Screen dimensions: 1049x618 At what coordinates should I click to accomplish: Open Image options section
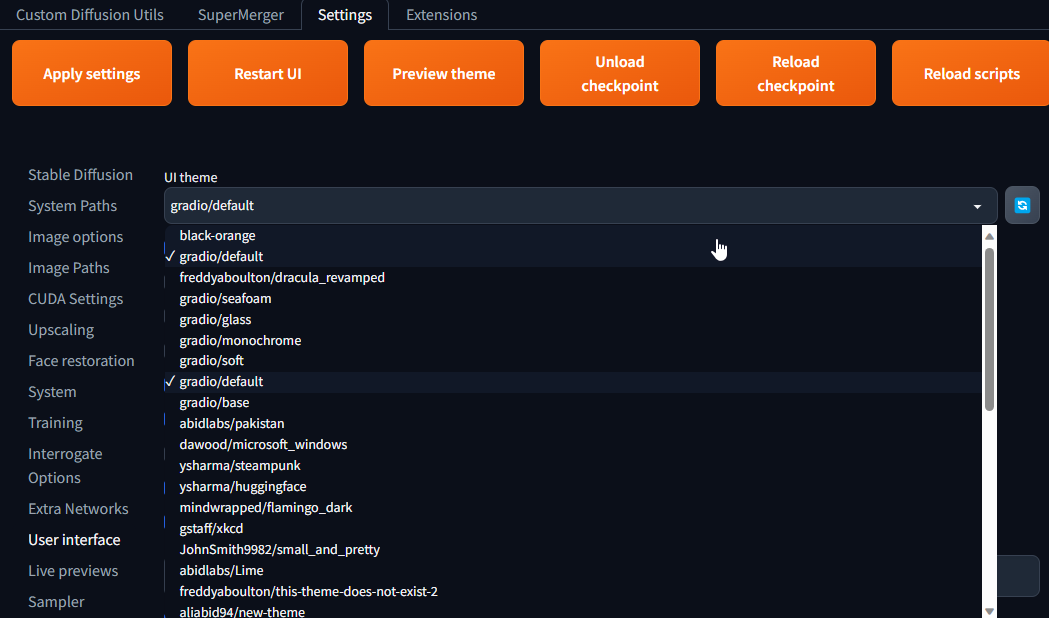76,237
